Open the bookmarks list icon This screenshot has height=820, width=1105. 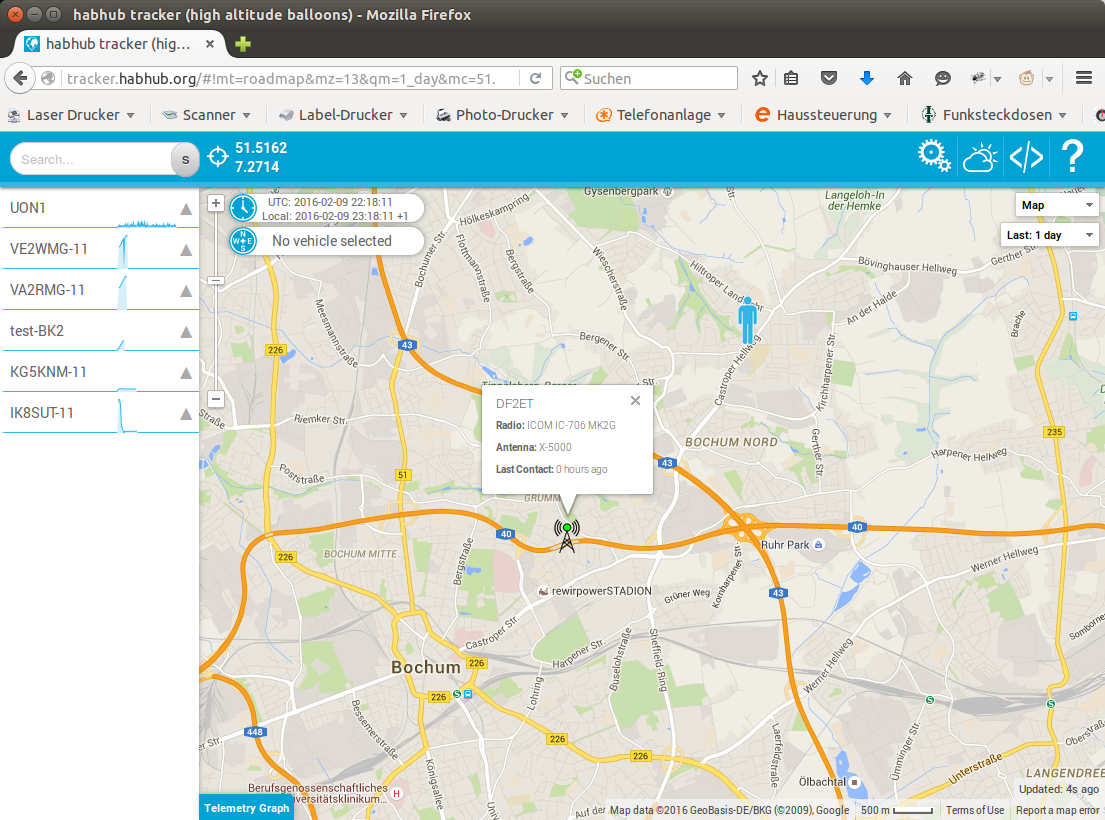pyautogui.click(x=791, y=78)
